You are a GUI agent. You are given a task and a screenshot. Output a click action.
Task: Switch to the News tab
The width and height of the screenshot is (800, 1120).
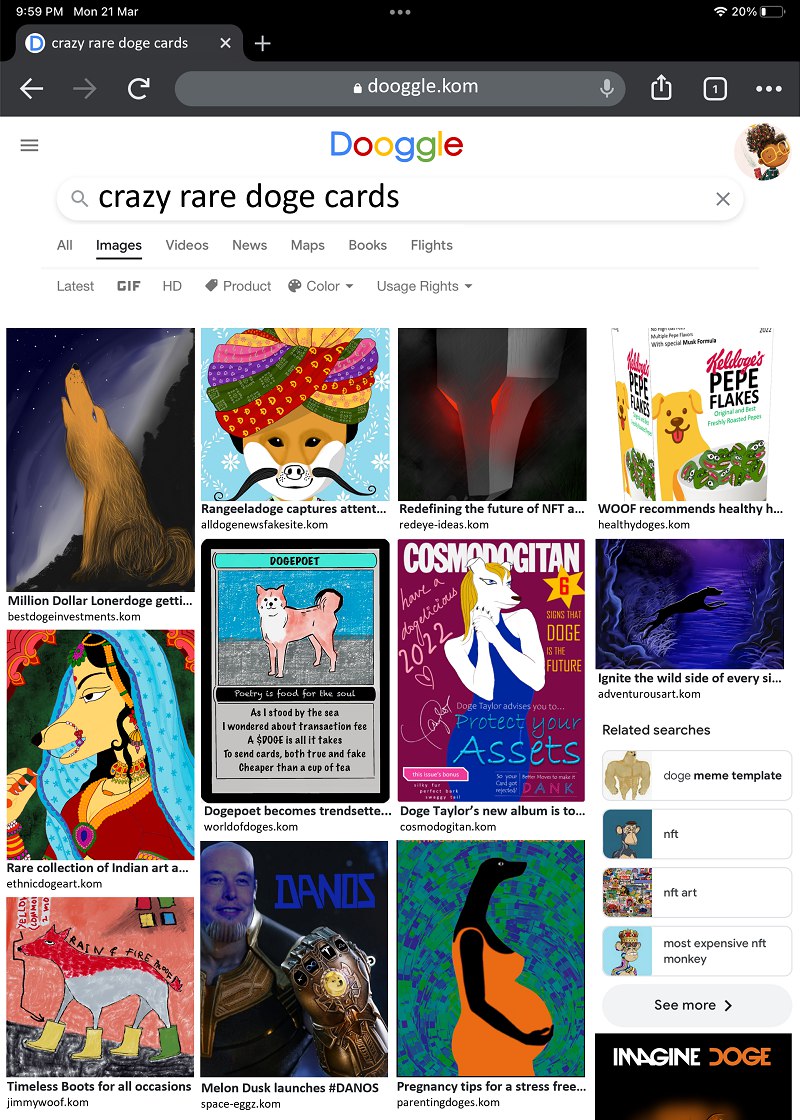click(249, 245)
